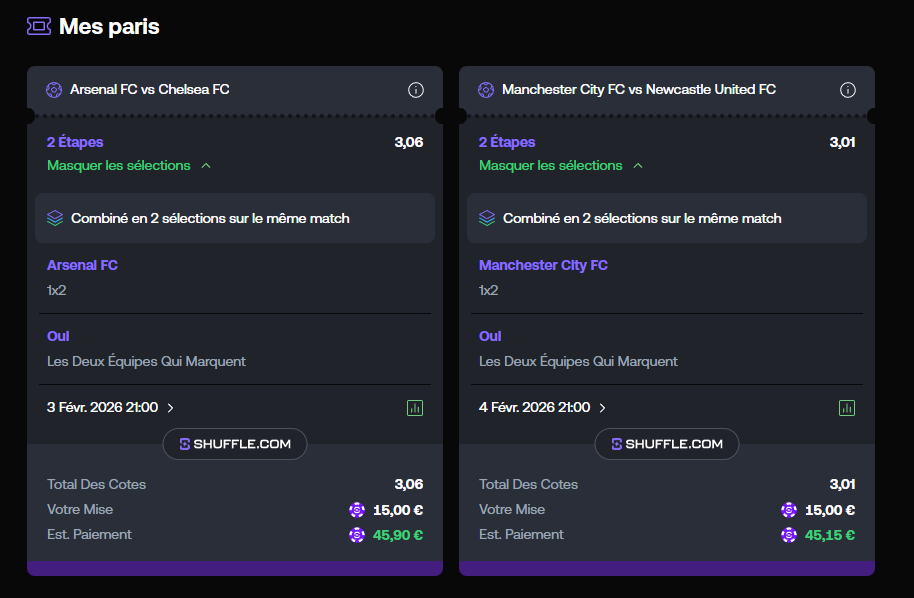Click the layers icon in Arsenal card combiné row
The image size is (914, 598).
pos(55,218)
